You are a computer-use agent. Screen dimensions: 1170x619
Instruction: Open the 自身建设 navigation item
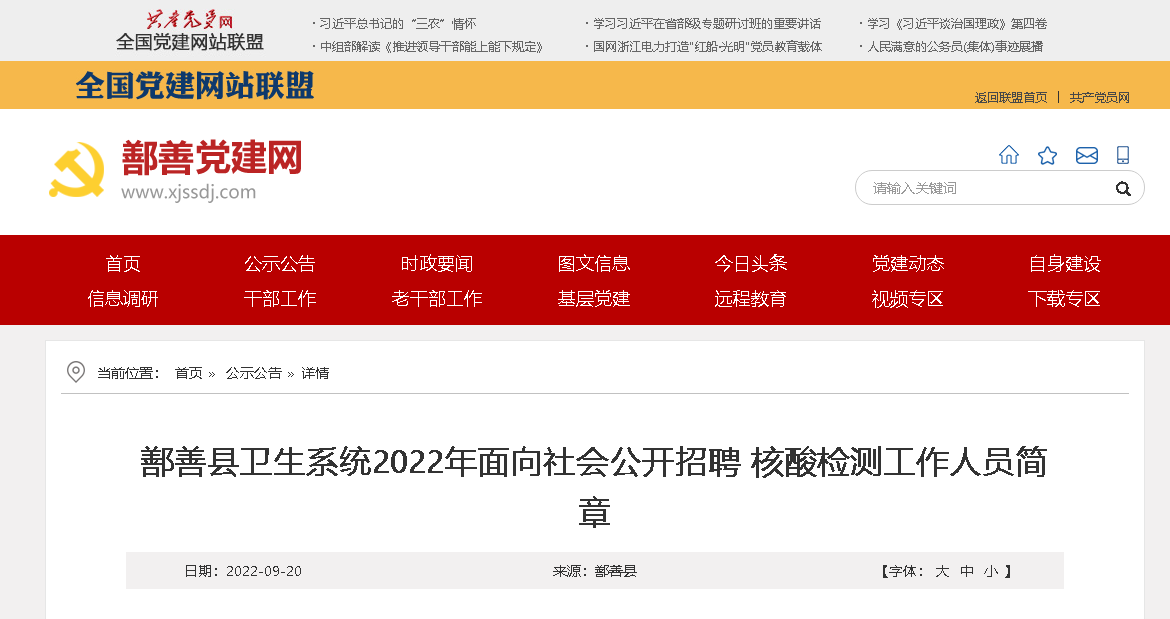click(1065, 263)
